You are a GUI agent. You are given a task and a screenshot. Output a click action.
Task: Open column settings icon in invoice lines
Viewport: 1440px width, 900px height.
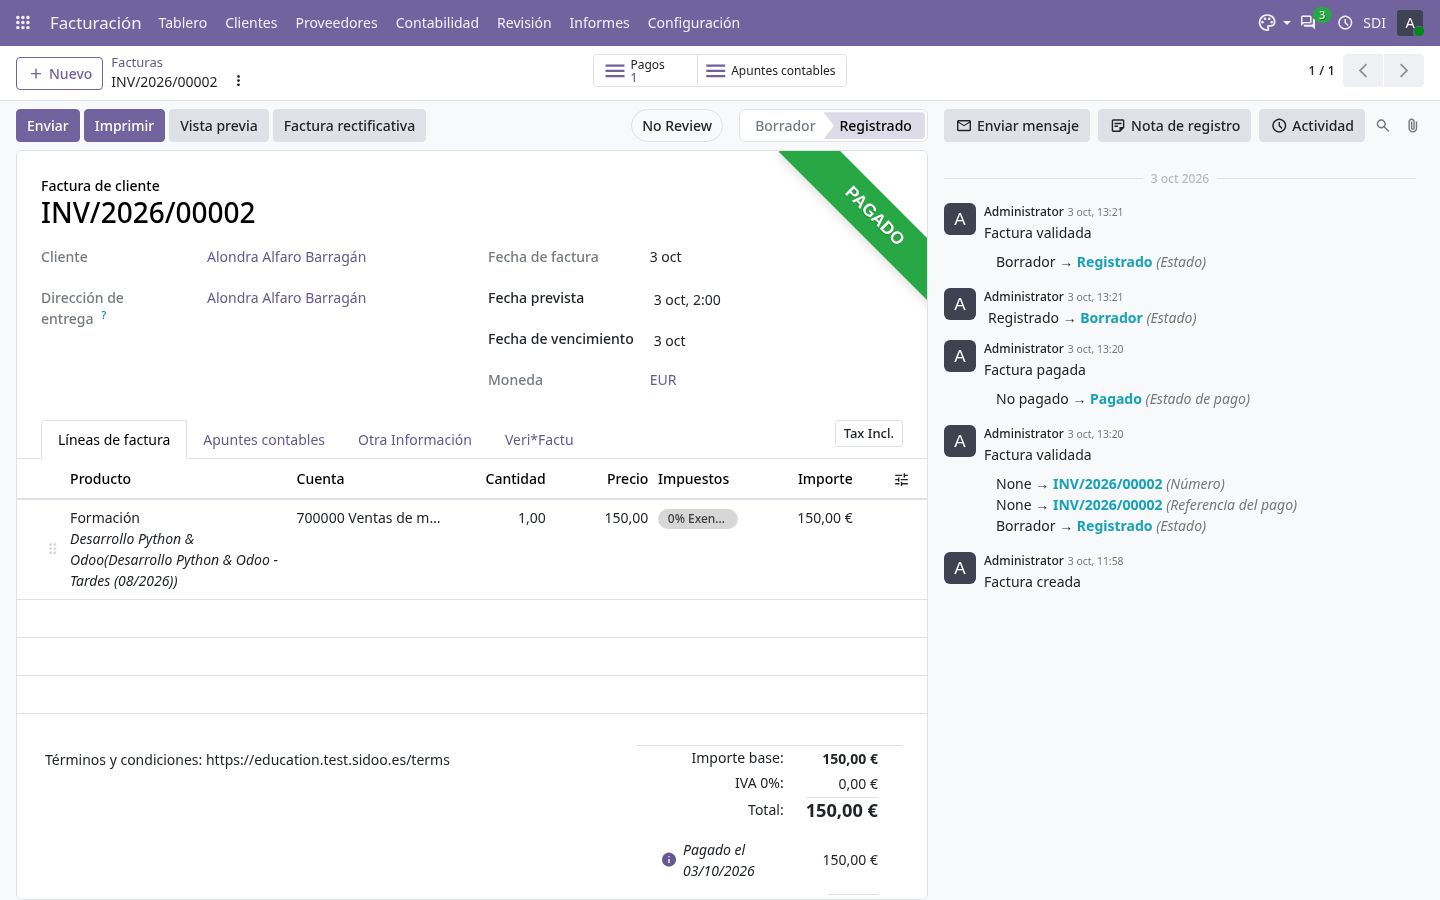coord(901,480)
